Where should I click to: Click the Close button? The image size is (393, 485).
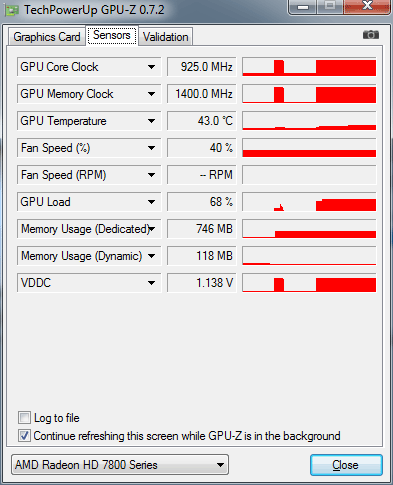[x=346, y=465]
